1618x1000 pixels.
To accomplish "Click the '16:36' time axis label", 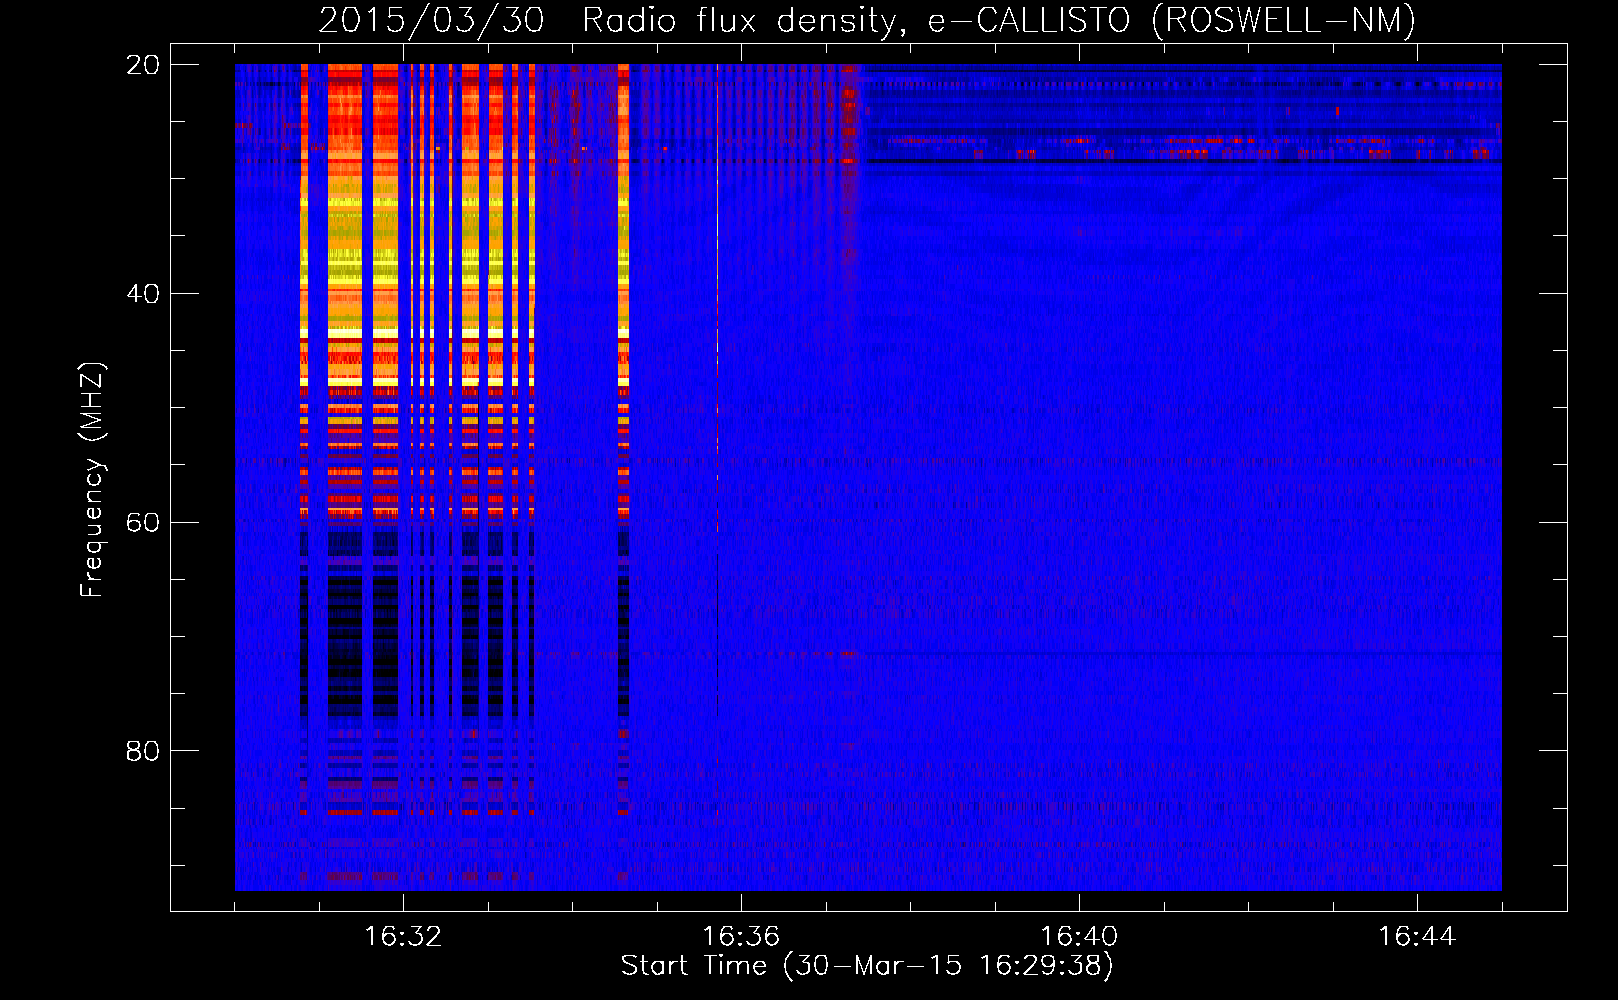I will tap(741, 936).
